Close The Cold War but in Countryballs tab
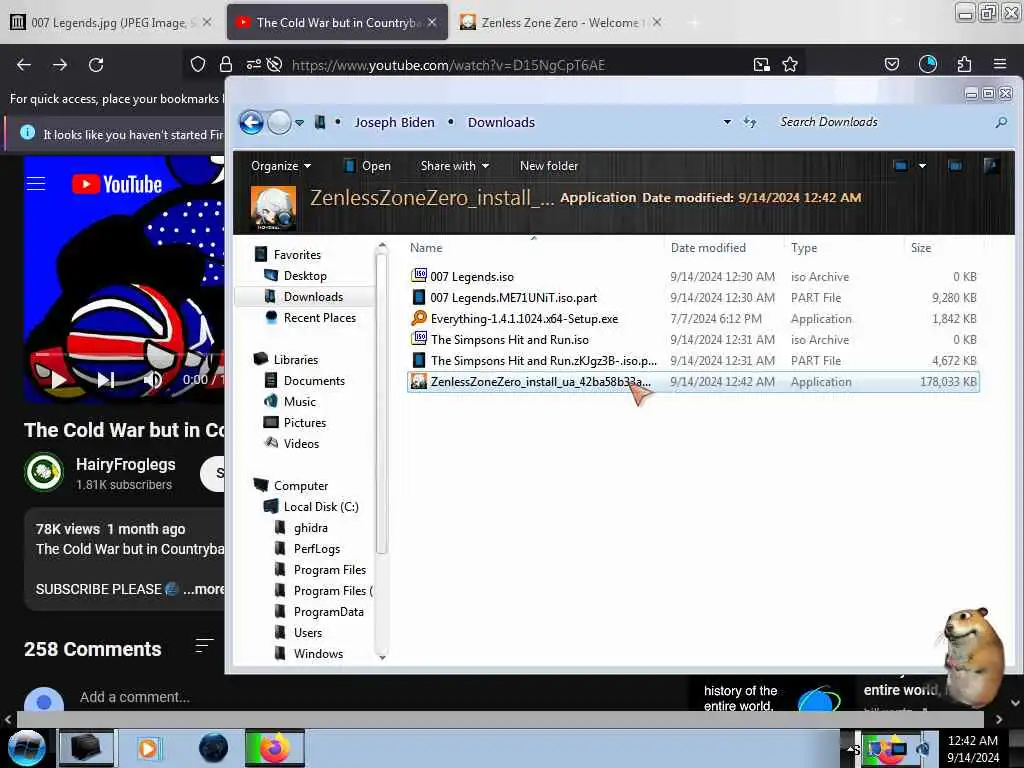 (x=432, y=22)
